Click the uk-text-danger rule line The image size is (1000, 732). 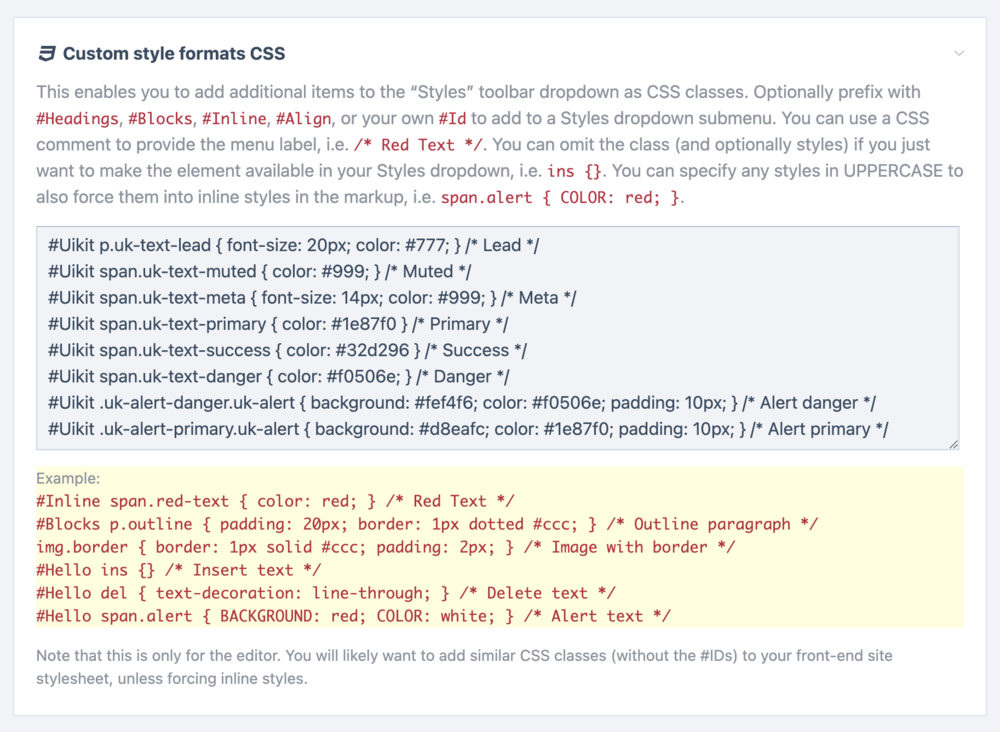pos(278,377)
